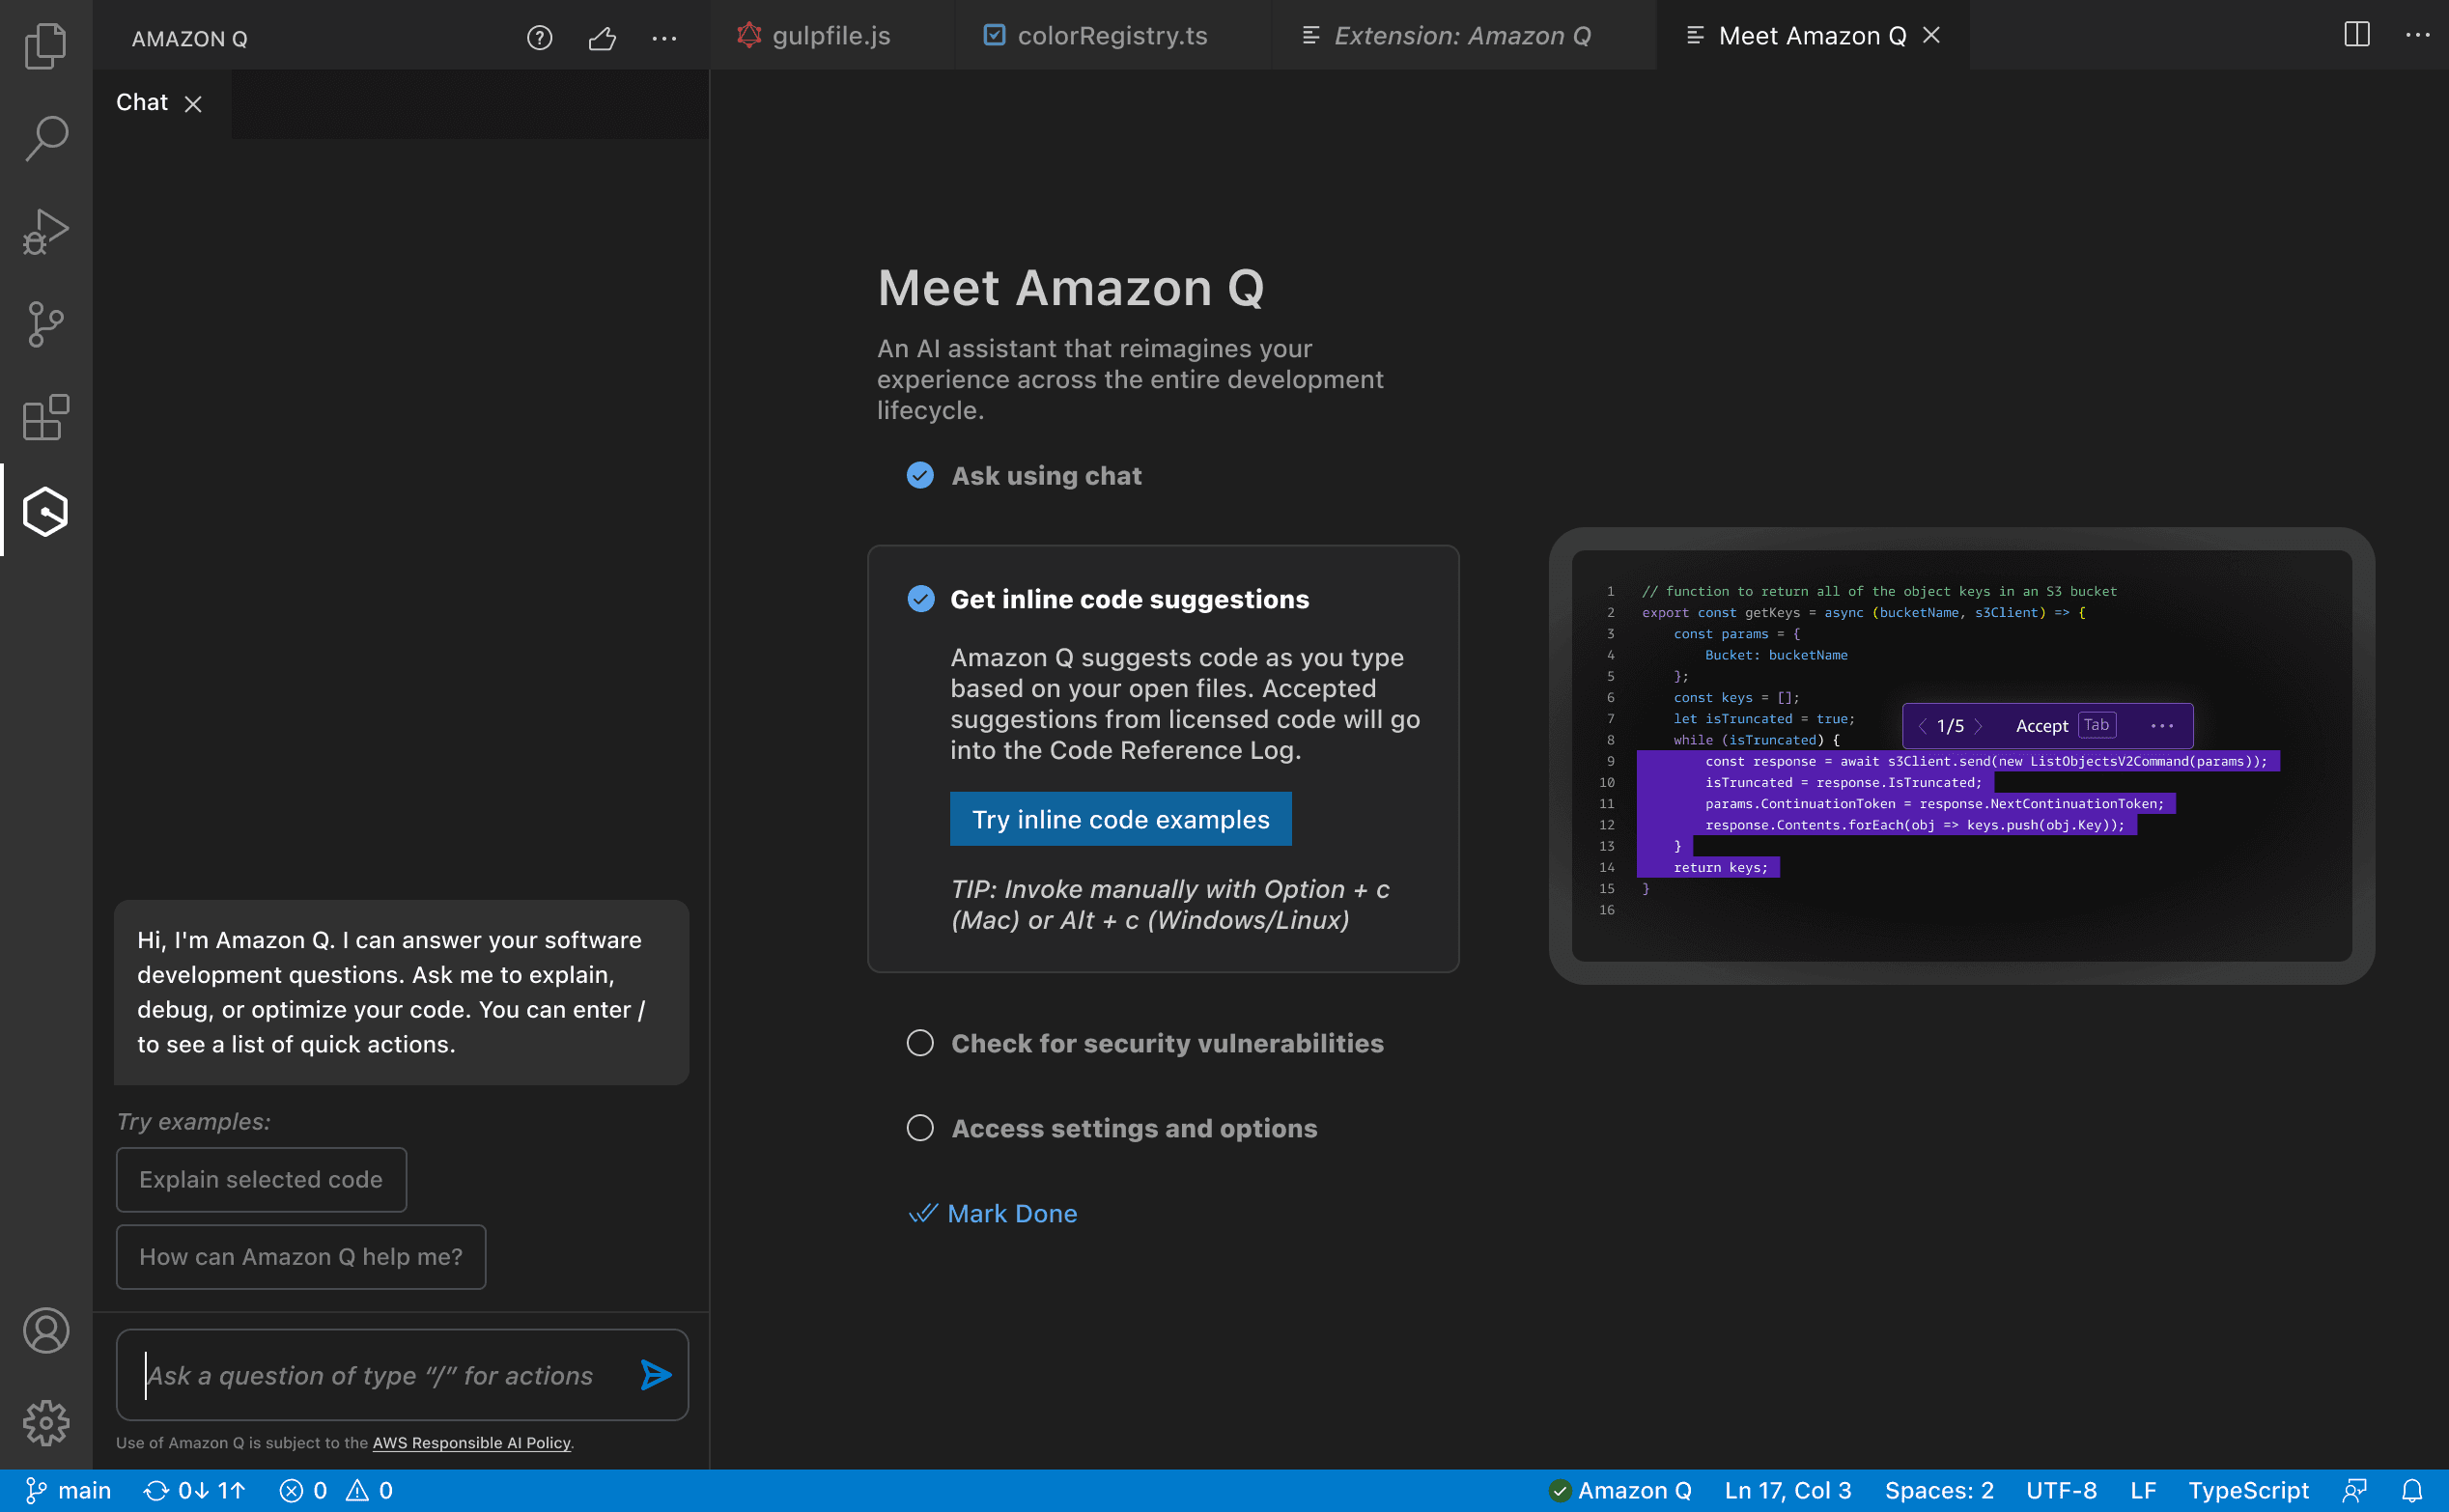Click Ln 17, Col 3 cursor position

1788,1491
